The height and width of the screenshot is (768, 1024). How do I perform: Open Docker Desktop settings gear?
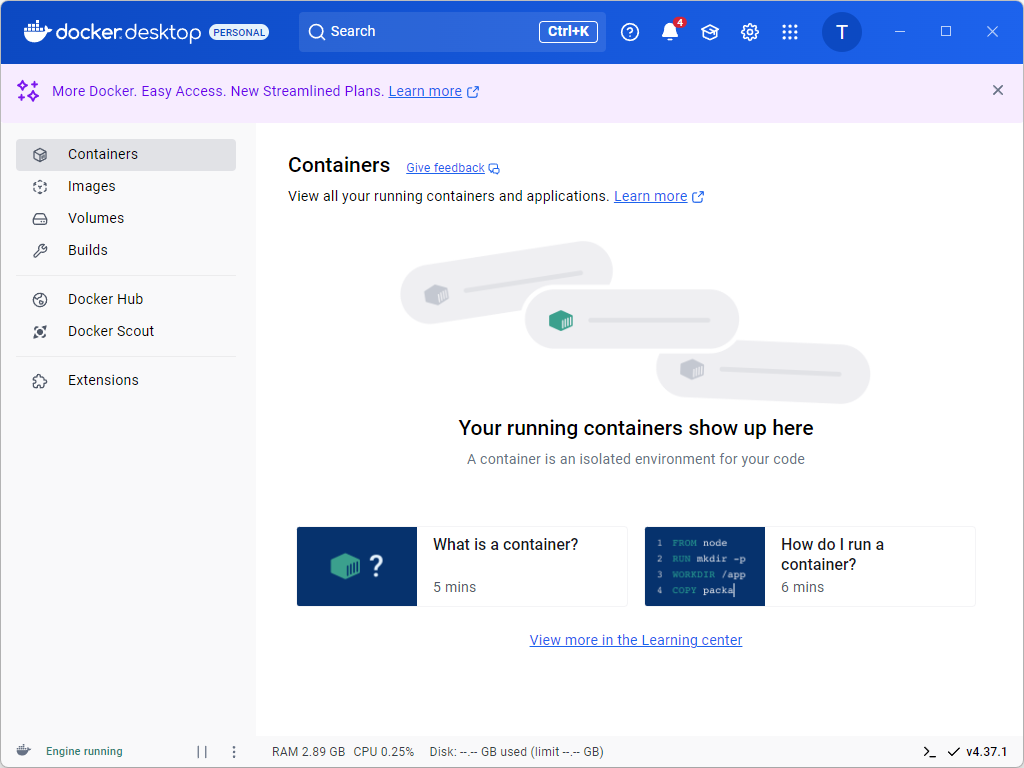749,31
